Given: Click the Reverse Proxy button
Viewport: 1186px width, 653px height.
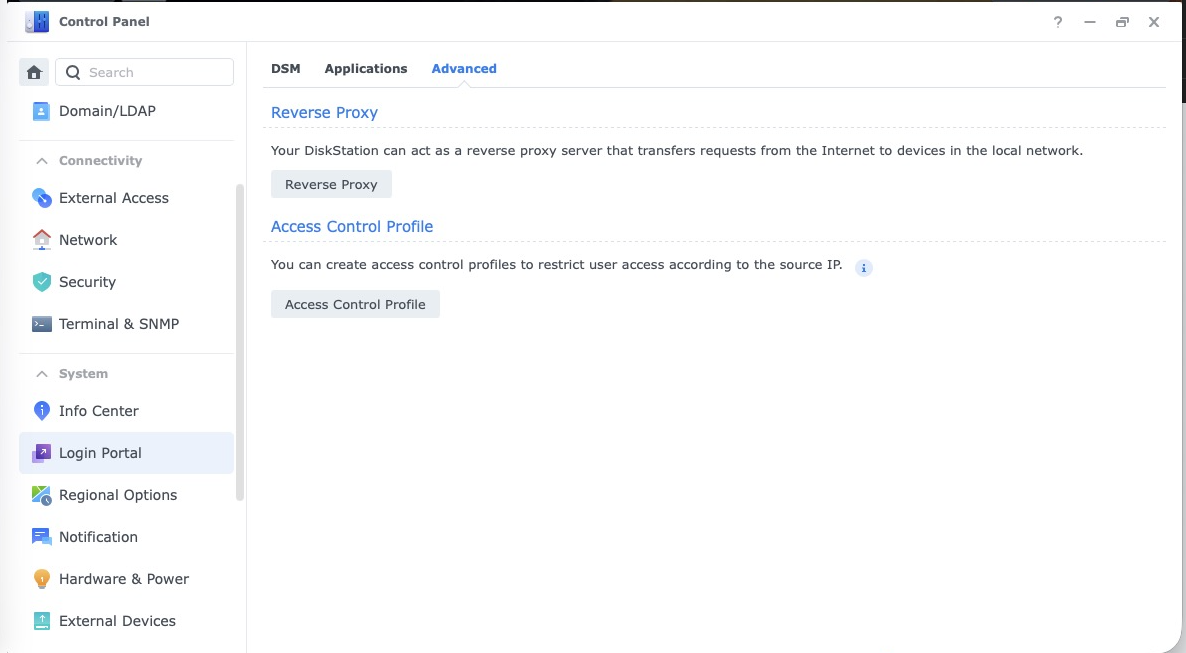Looking at the screenshot, I should [x=331, y=184].
